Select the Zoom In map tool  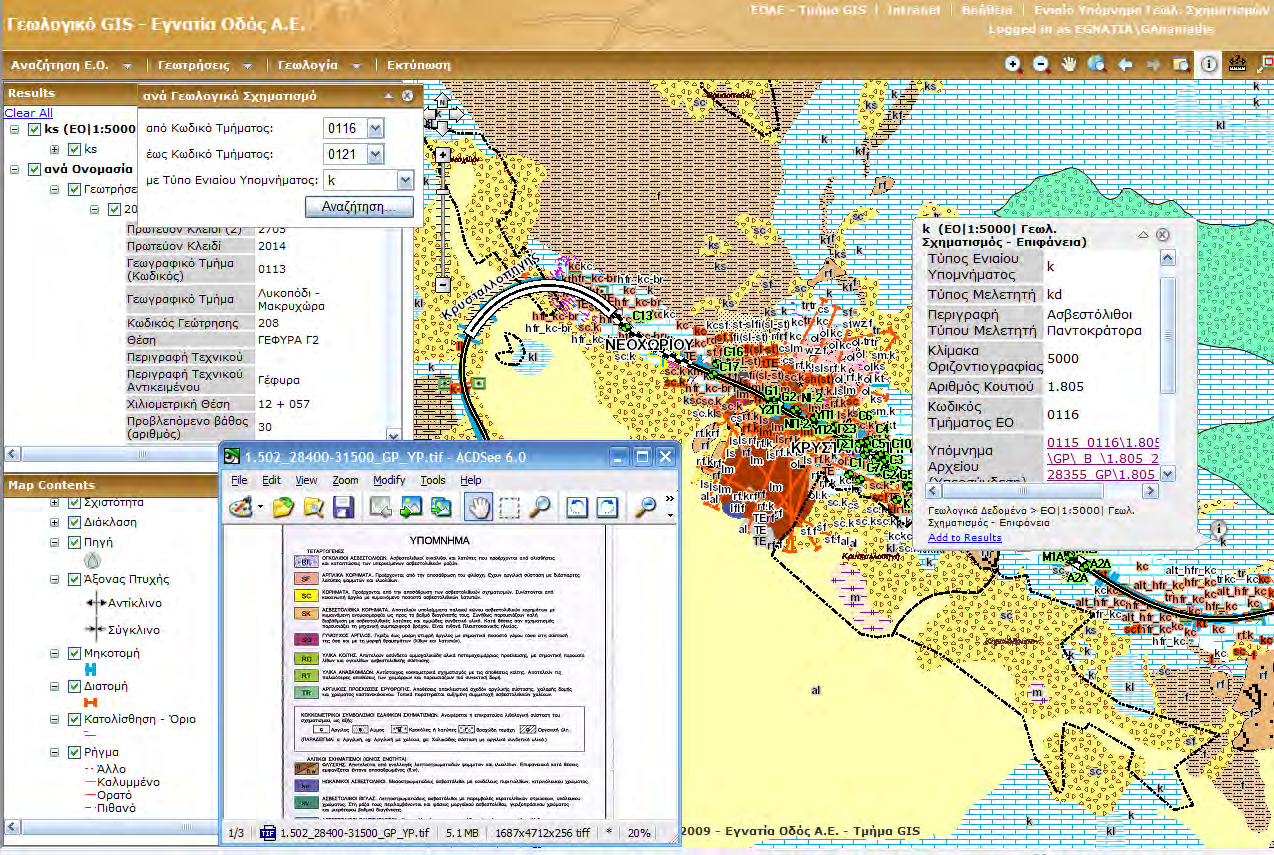pos(1013,64)
